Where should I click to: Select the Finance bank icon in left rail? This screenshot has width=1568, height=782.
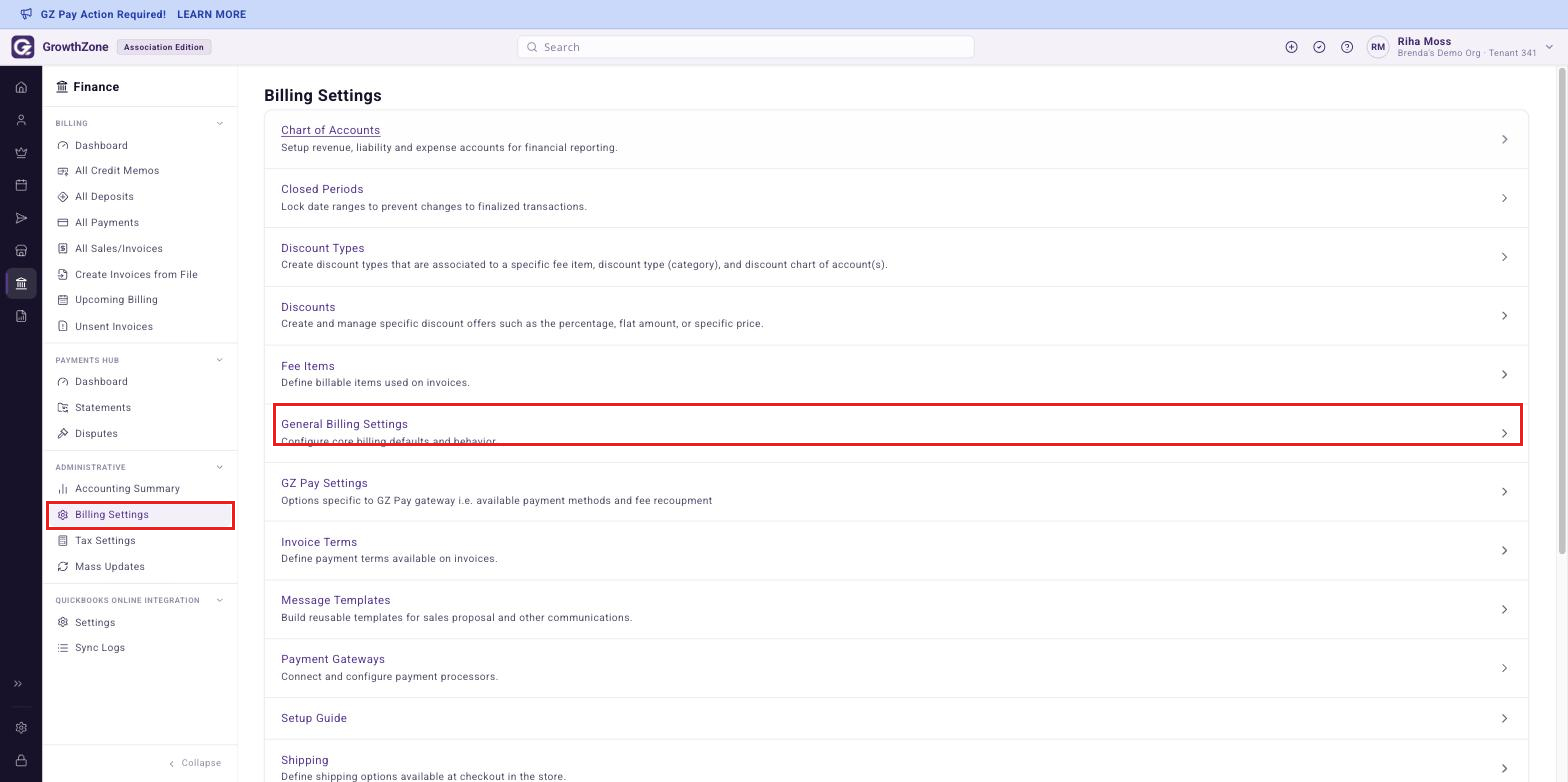coord(21,283)
